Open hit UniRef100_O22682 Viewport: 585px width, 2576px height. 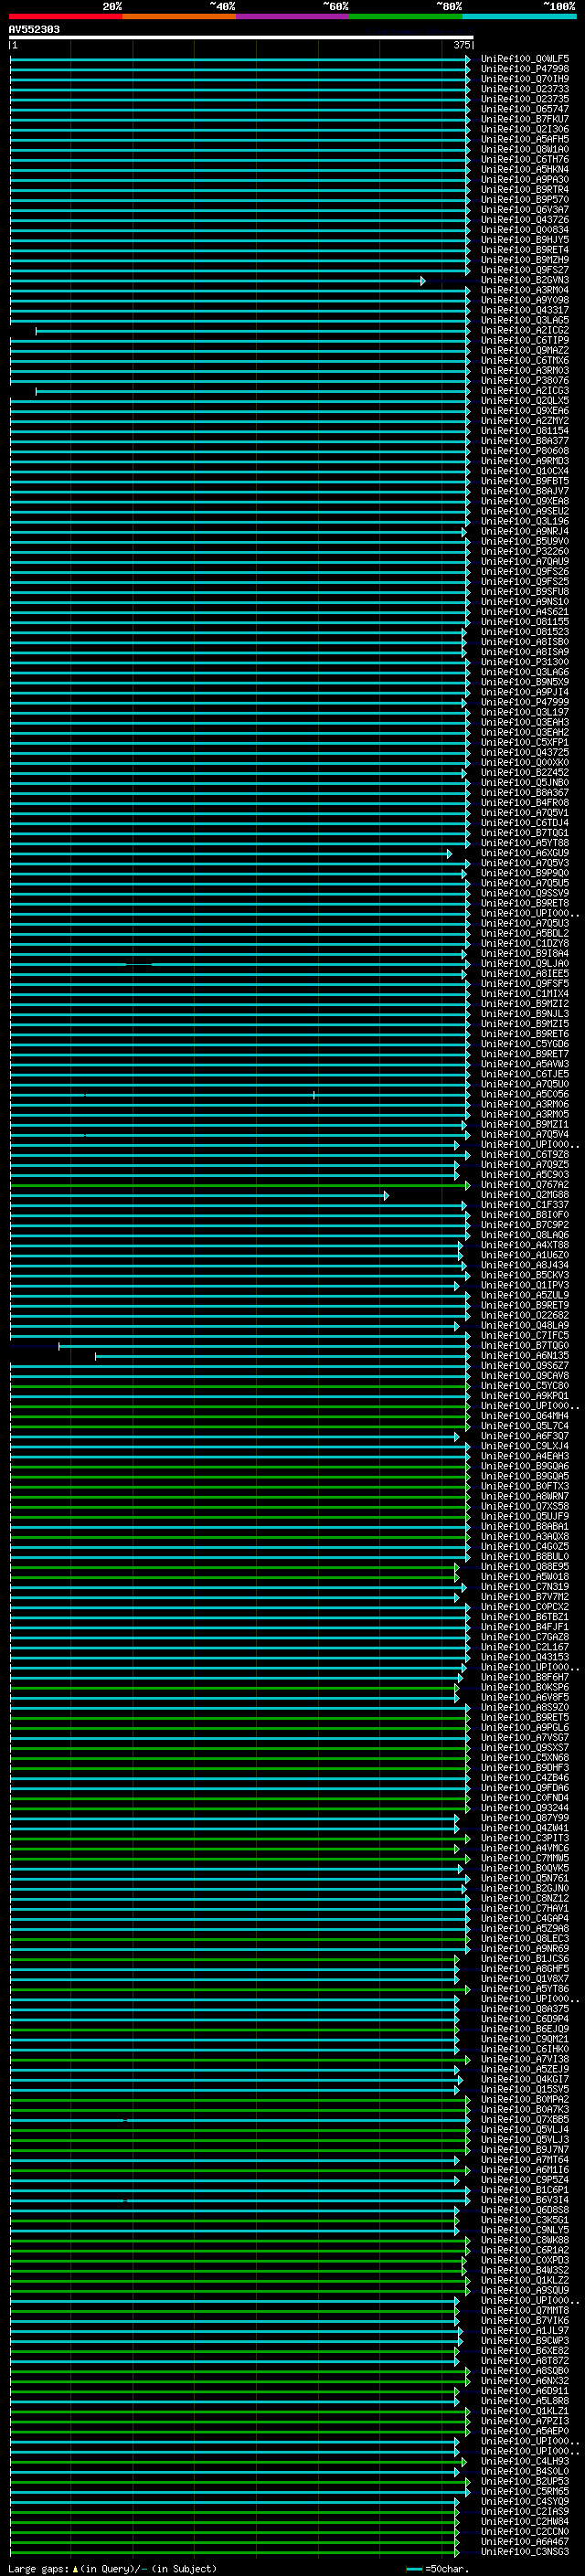524,1316
